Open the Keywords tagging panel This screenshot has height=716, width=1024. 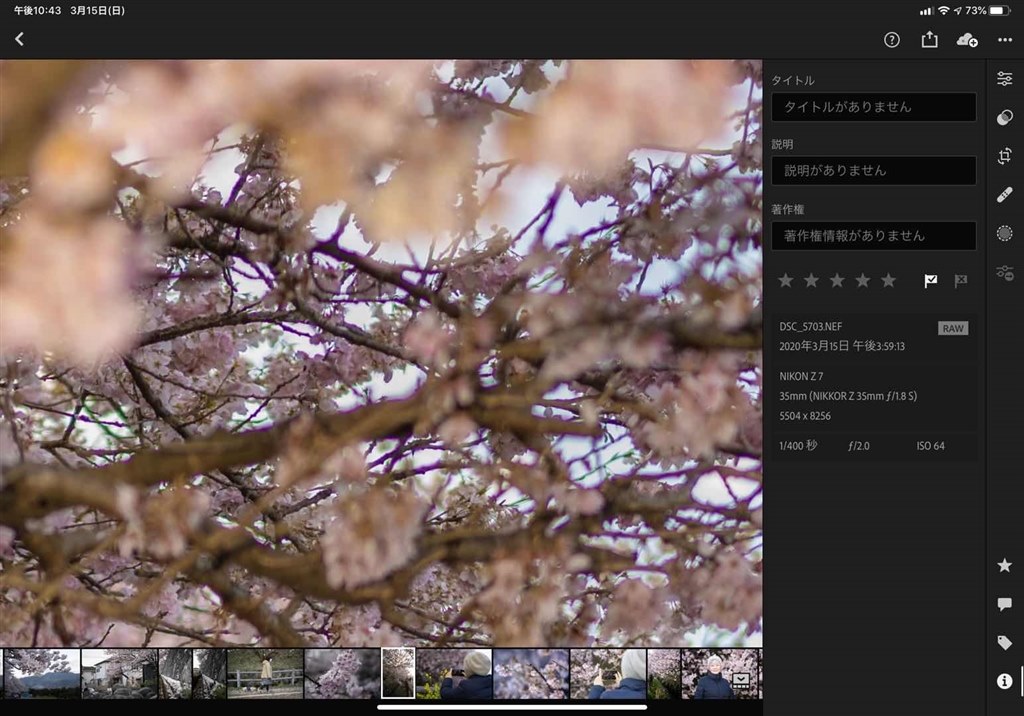1005,641
